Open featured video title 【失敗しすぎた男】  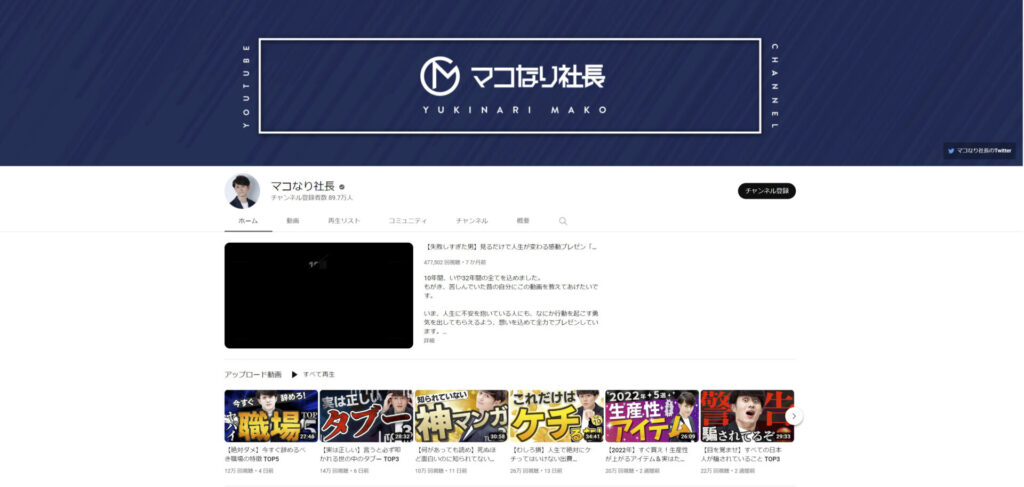pos(510,247)
